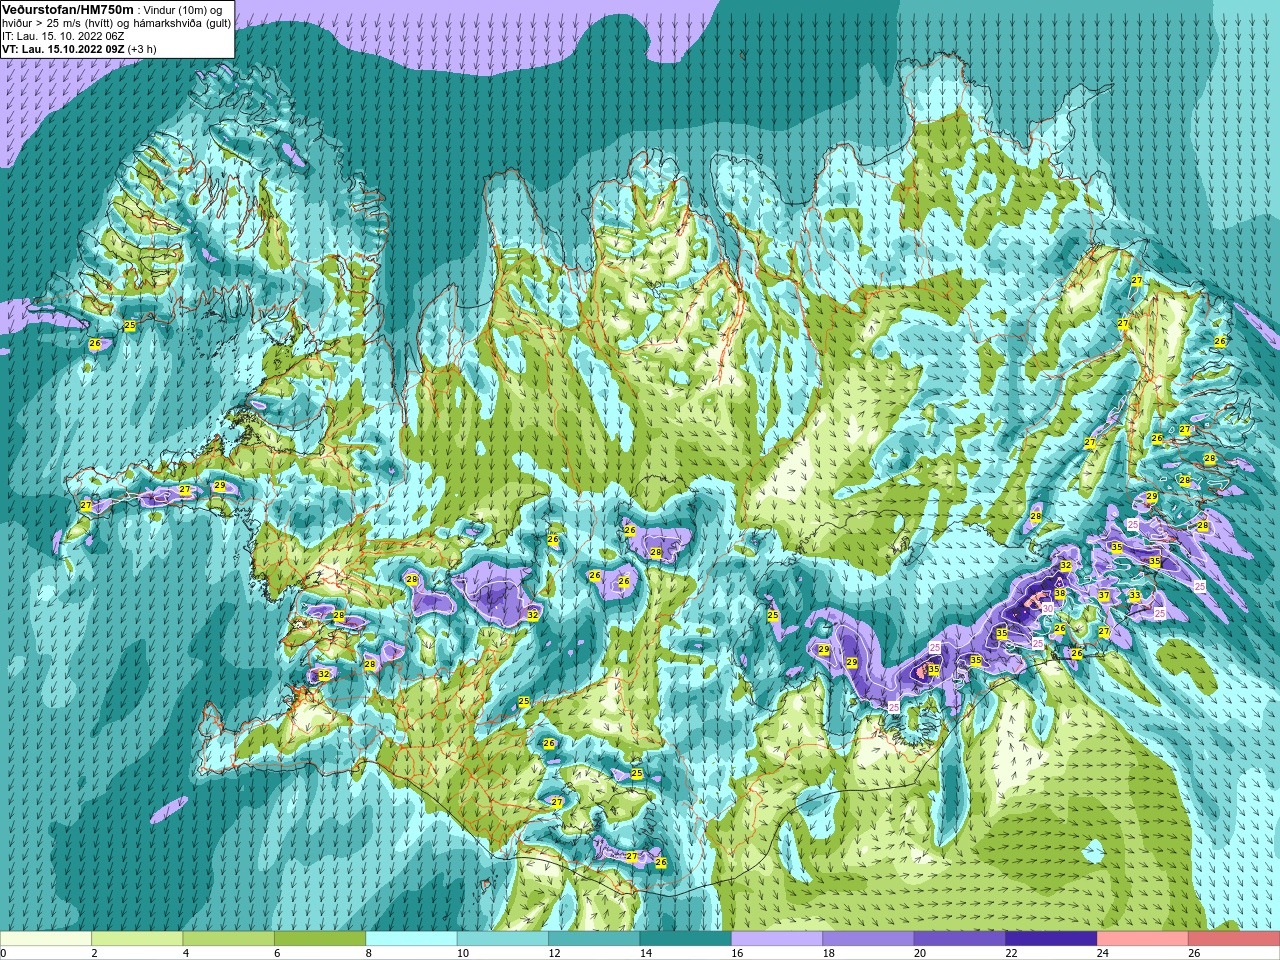Click the dark teal 14–16 m/s legend swatch
The image size is (1280, 960).
coord(686,939)
